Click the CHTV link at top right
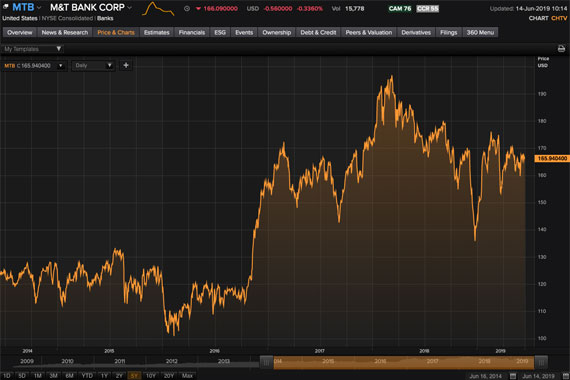 (x=559, y=18)
